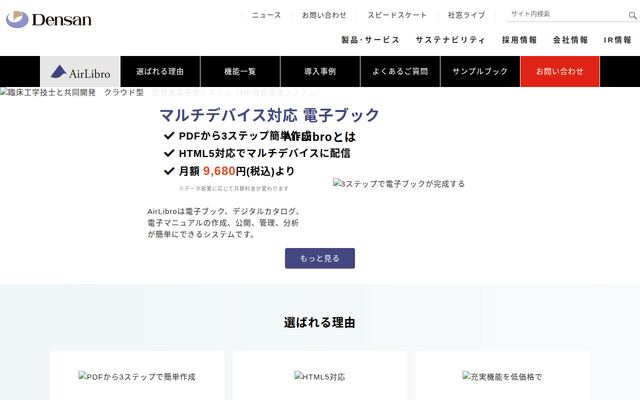This screenshot has height=400, width=640.
Task: Click the AirLibro logo tab
Action: 80,71
